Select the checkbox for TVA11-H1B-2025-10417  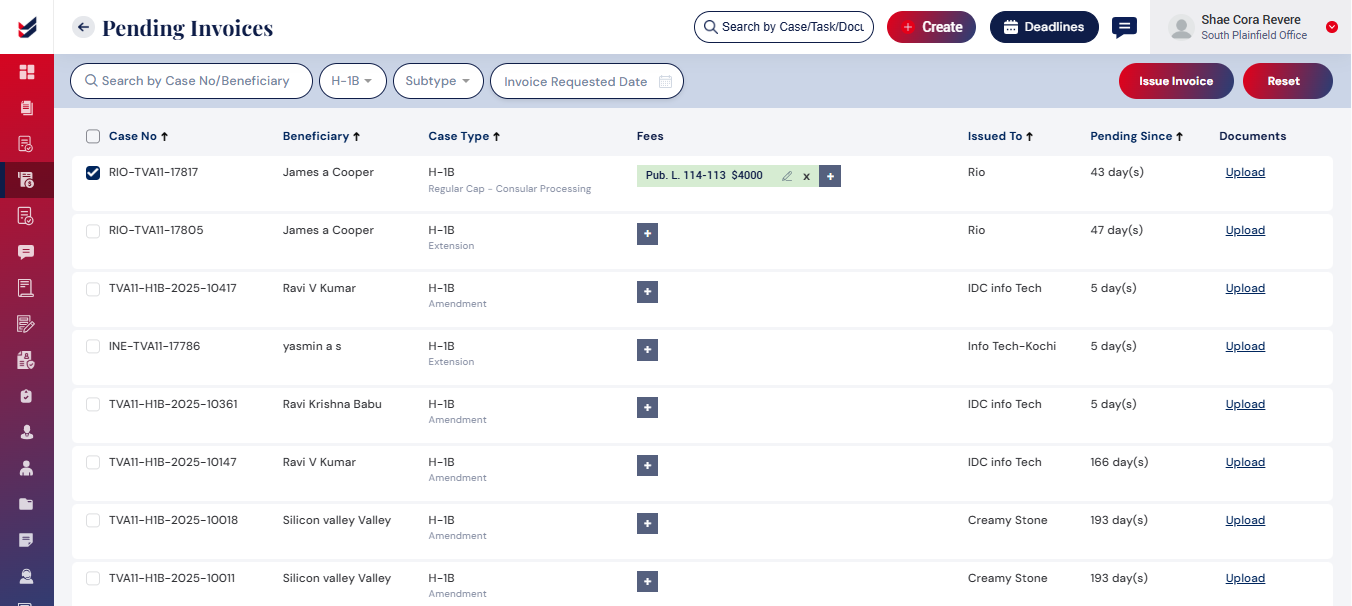pos(93,289)
